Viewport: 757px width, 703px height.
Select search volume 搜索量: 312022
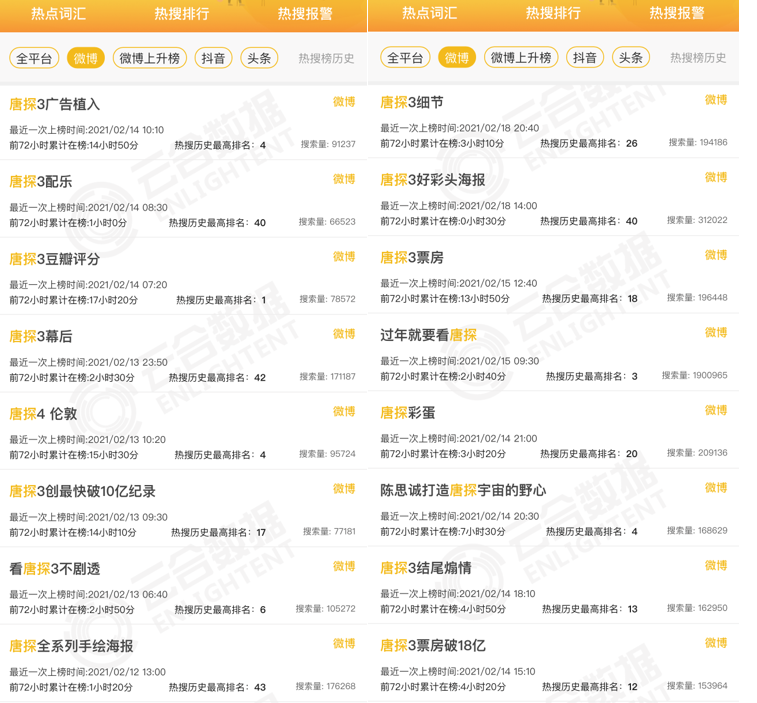697,220
